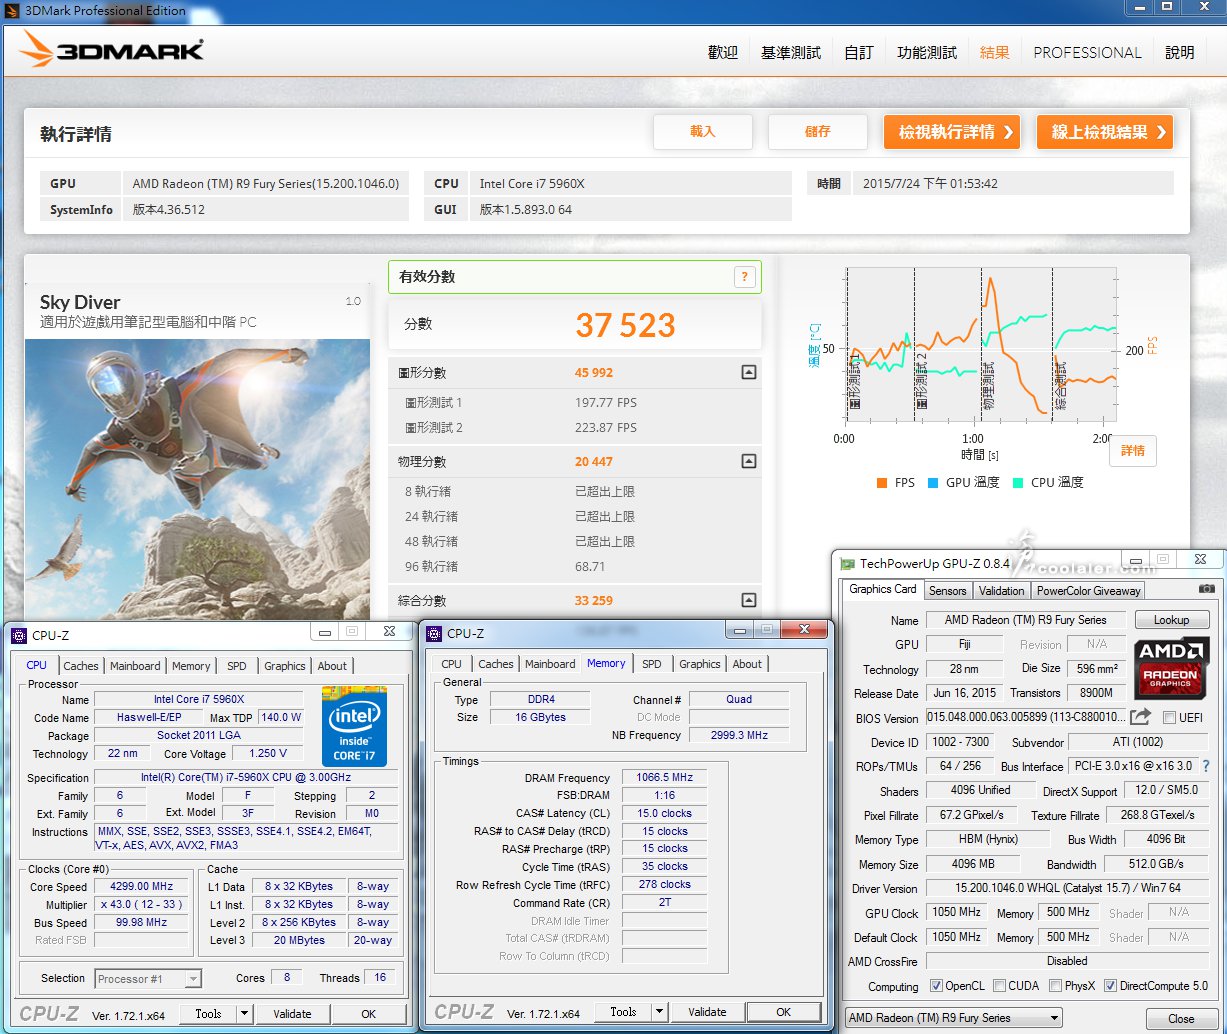Click the 223.87 FPS result for 圖形測試 2
1227x1034 pixels.
point(605,428)
